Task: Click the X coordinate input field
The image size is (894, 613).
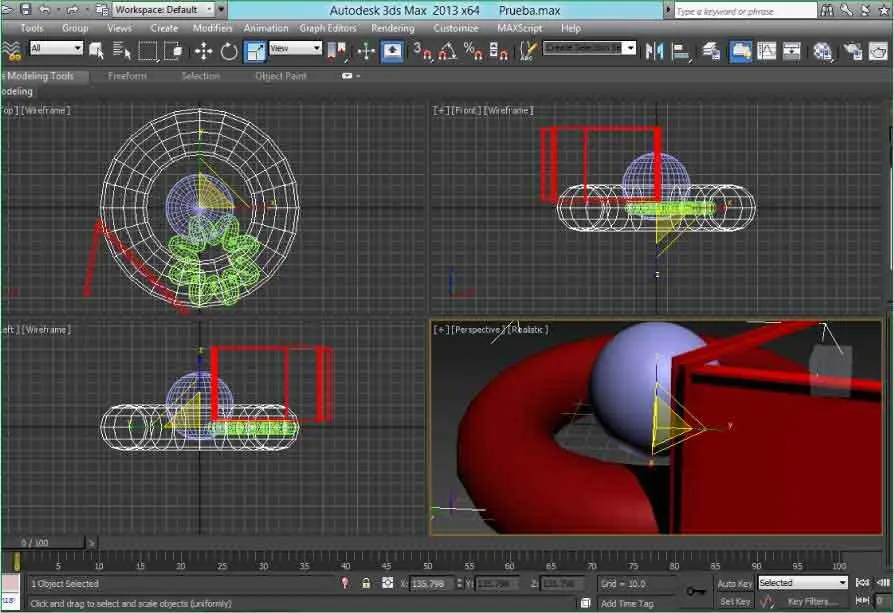Action: point(432,583)
